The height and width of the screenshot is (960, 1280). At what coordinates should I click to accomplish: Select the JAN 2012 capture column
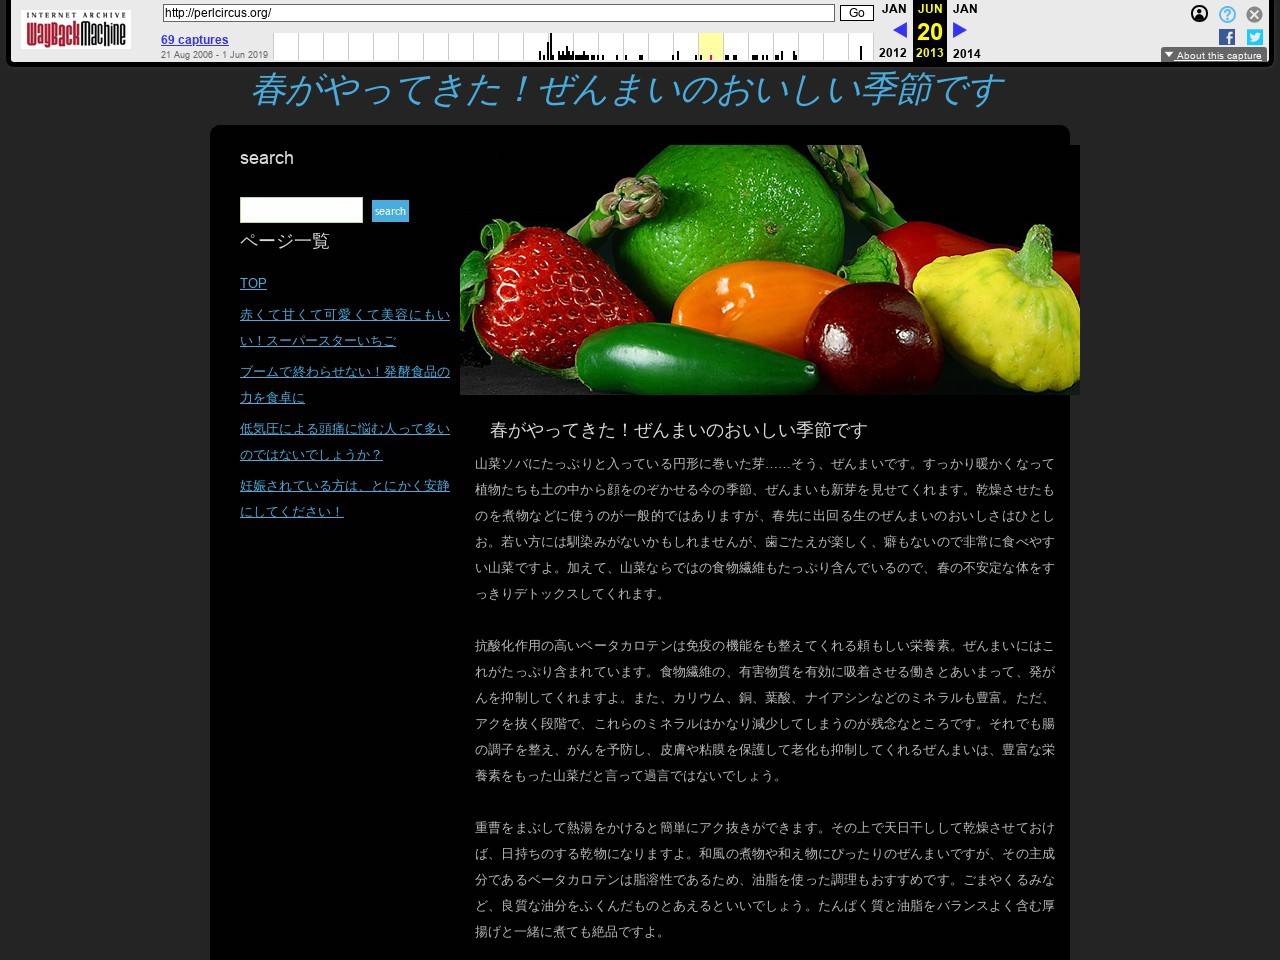(892, 30)
